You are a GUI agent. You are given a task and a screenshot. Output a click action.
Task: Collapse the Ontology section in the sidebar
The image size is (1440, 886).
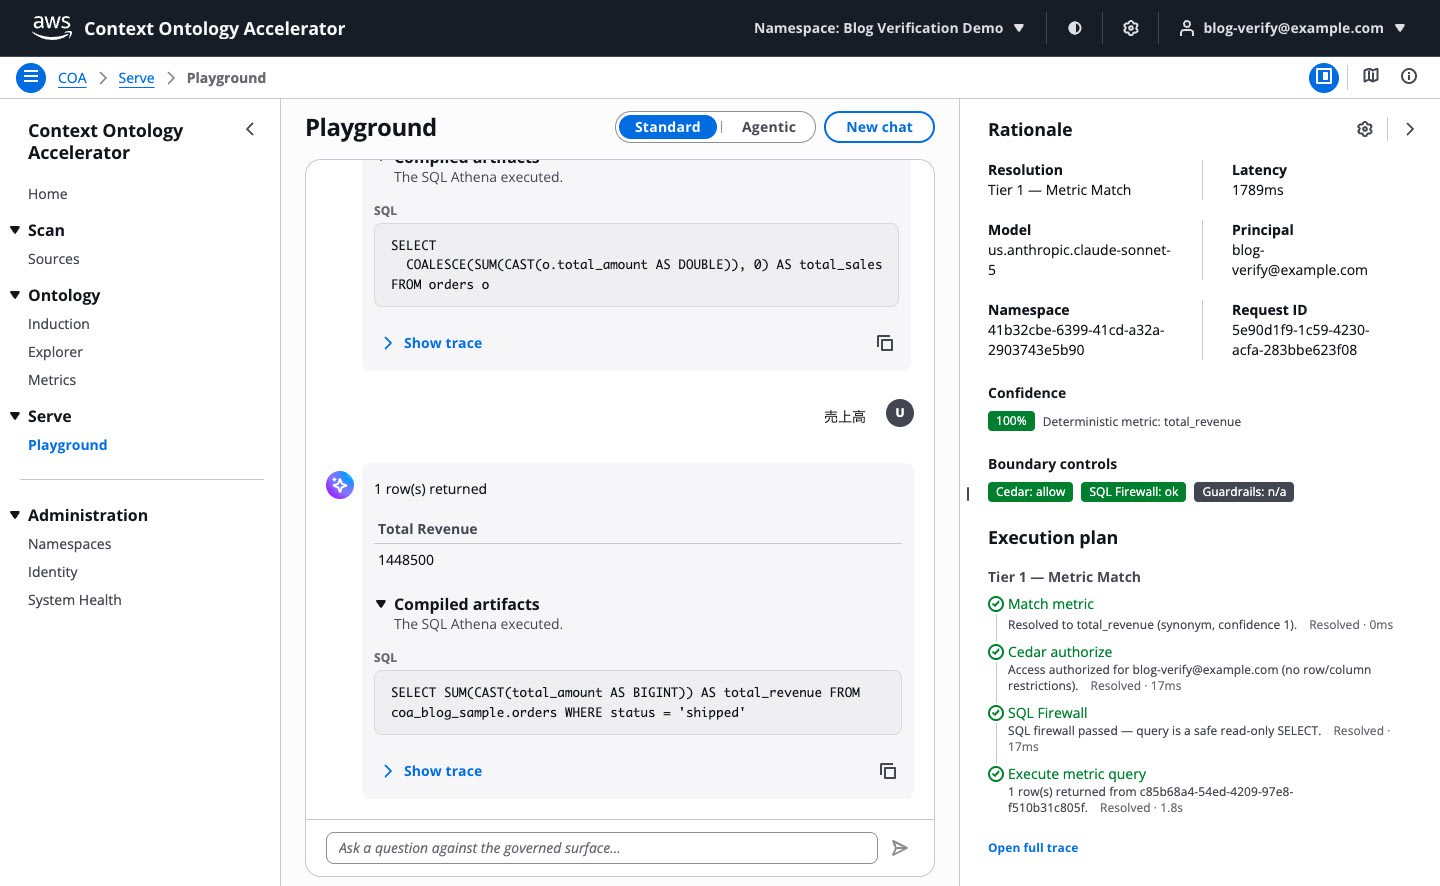pyautogui.click(x=15, y=295)
